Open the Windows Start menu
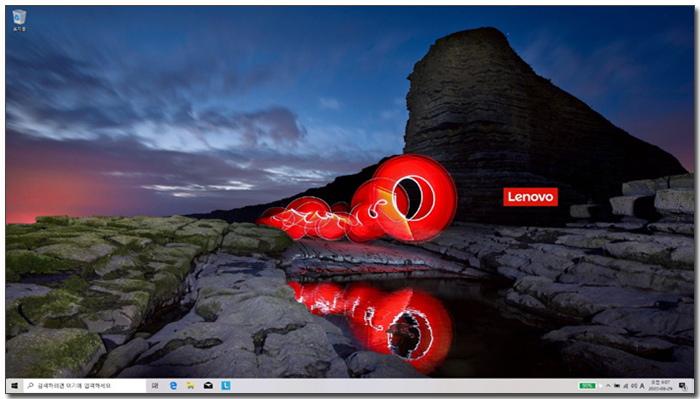 [14, 386]
